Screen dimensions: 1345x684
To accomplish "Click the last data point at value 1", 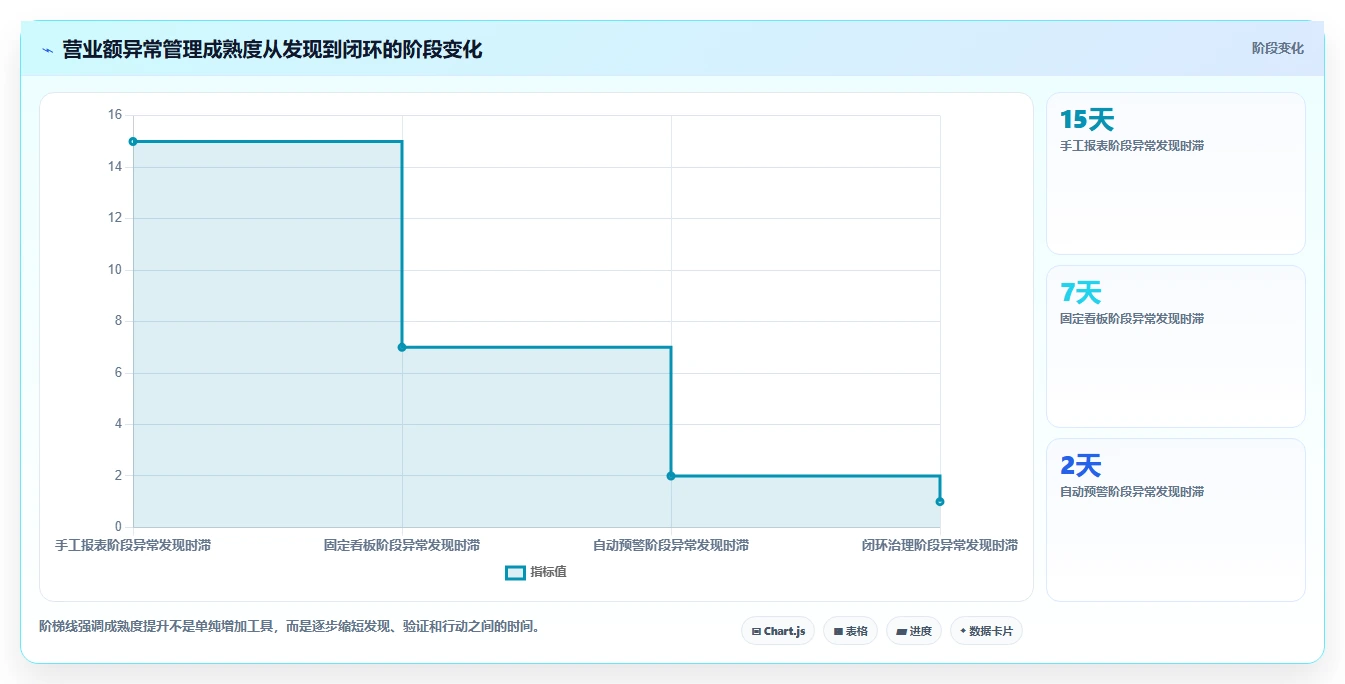I will [940, 501].
